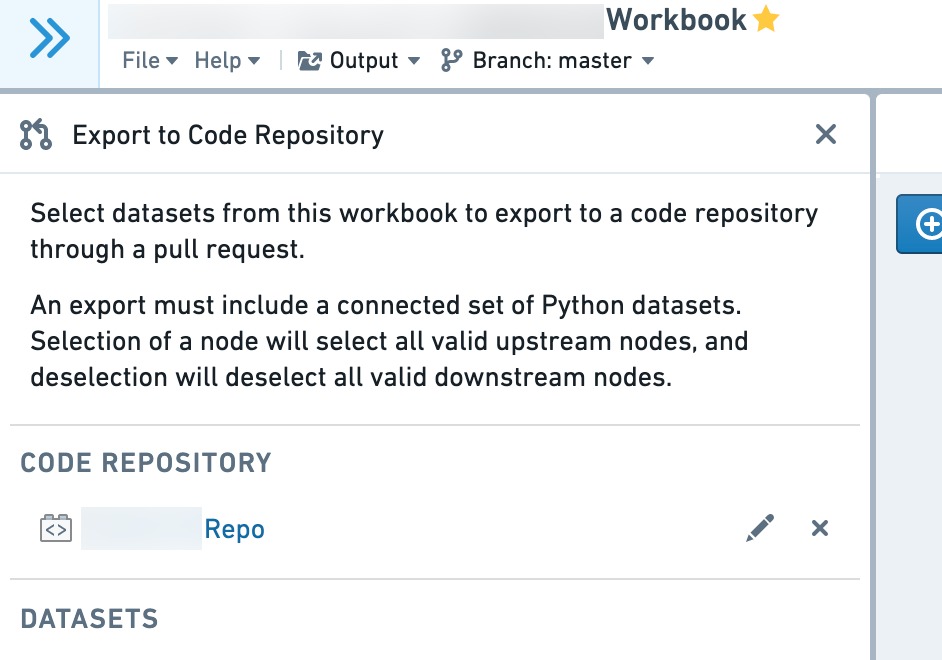The height and width of the screenshot is (660, 942).
Task: Click the pull request icon beside Export title
Action: click(x=35, y=135)
